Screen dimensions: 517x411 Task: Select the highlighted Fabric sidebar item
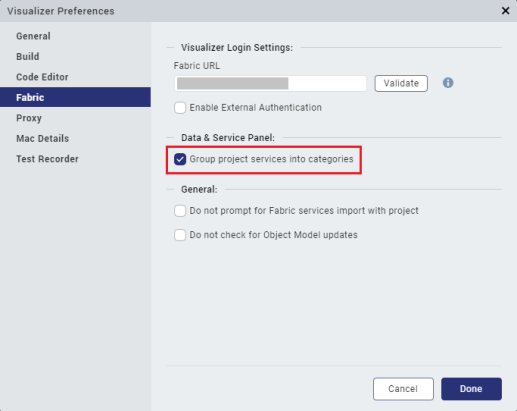pyautogui.click(x=75, y=97)
